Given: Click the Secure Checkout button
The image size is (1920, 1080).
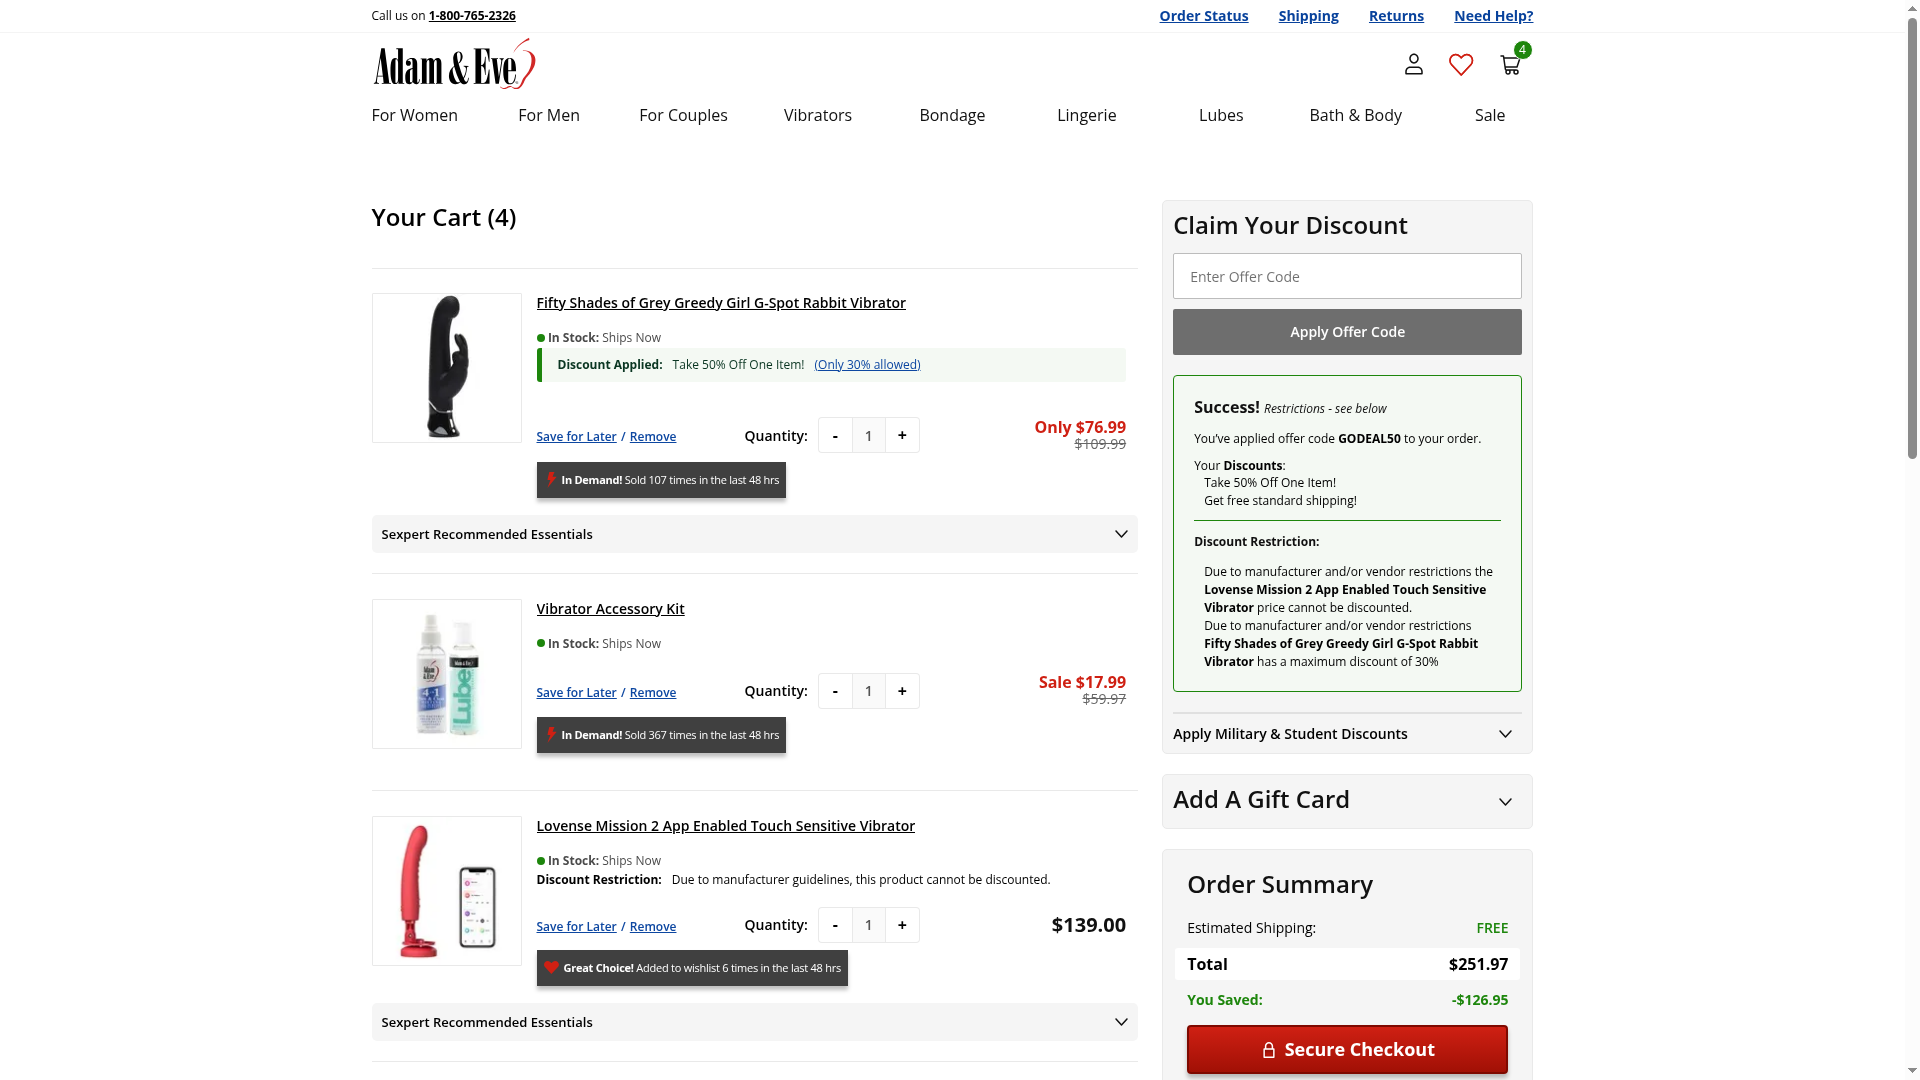Looking at the screenshot, I should (x=1346, y=1049).
